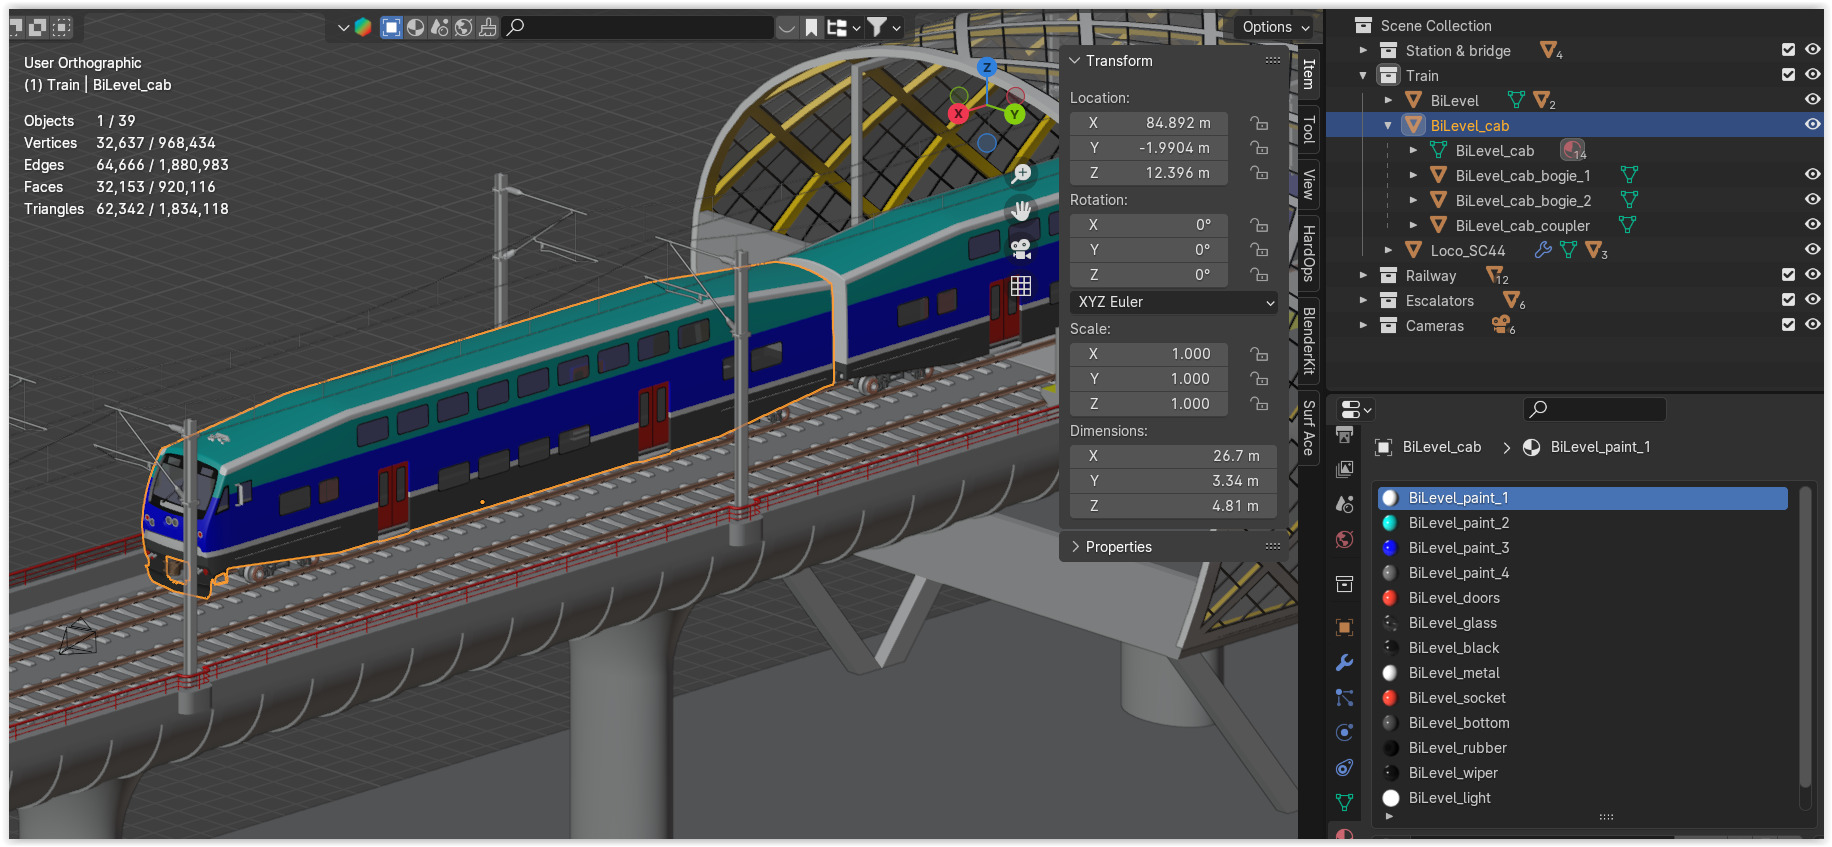Open the Modifiers wrench properties tab

pyautogui.click(x=1345, y=662)
